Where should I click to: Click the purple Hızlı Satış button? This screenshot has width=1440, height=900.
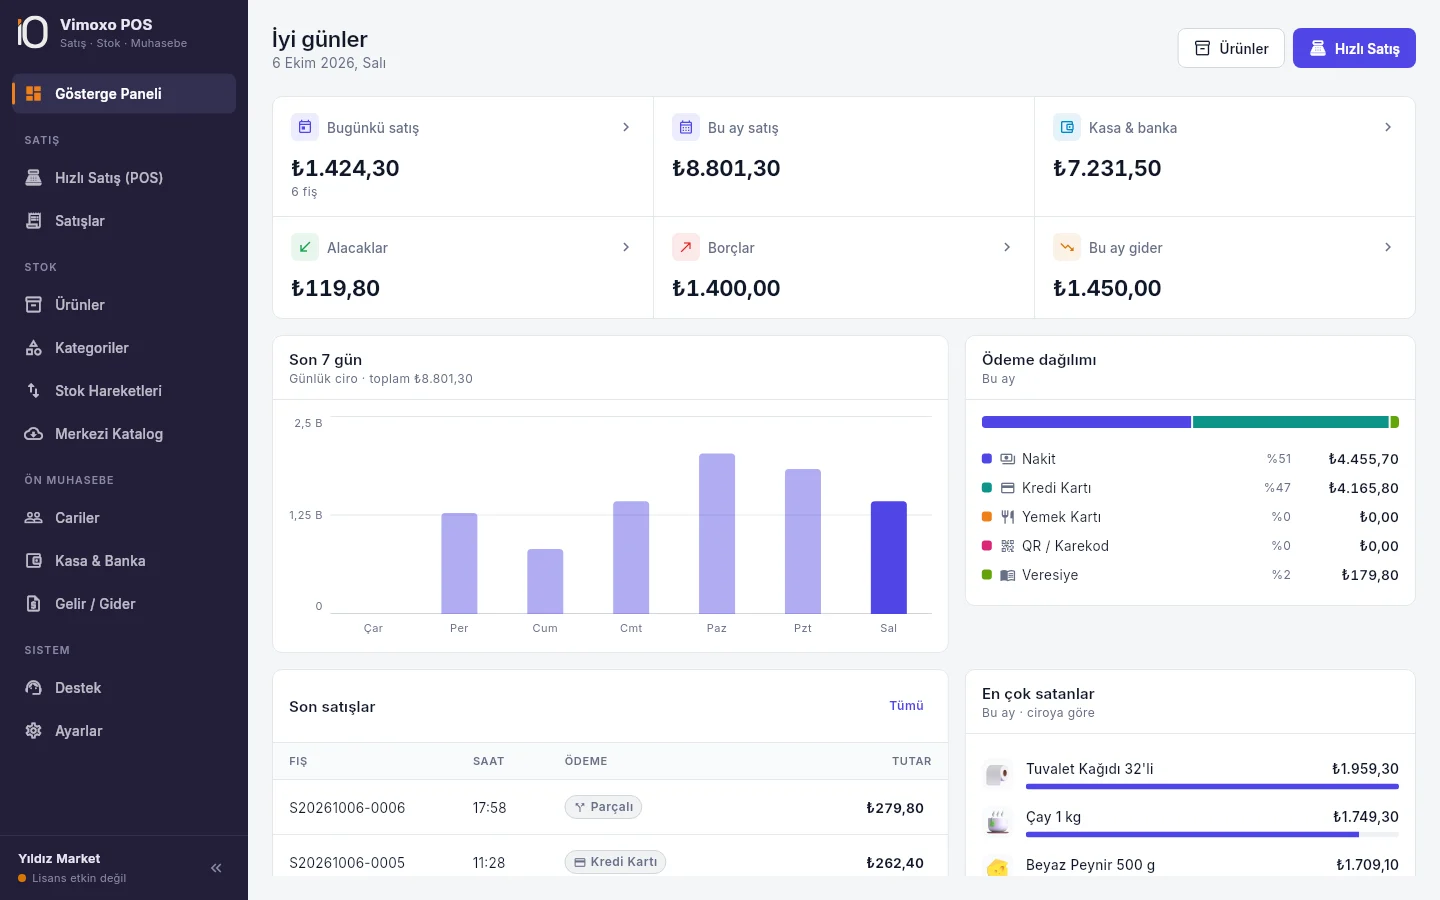click(1354, 48)
